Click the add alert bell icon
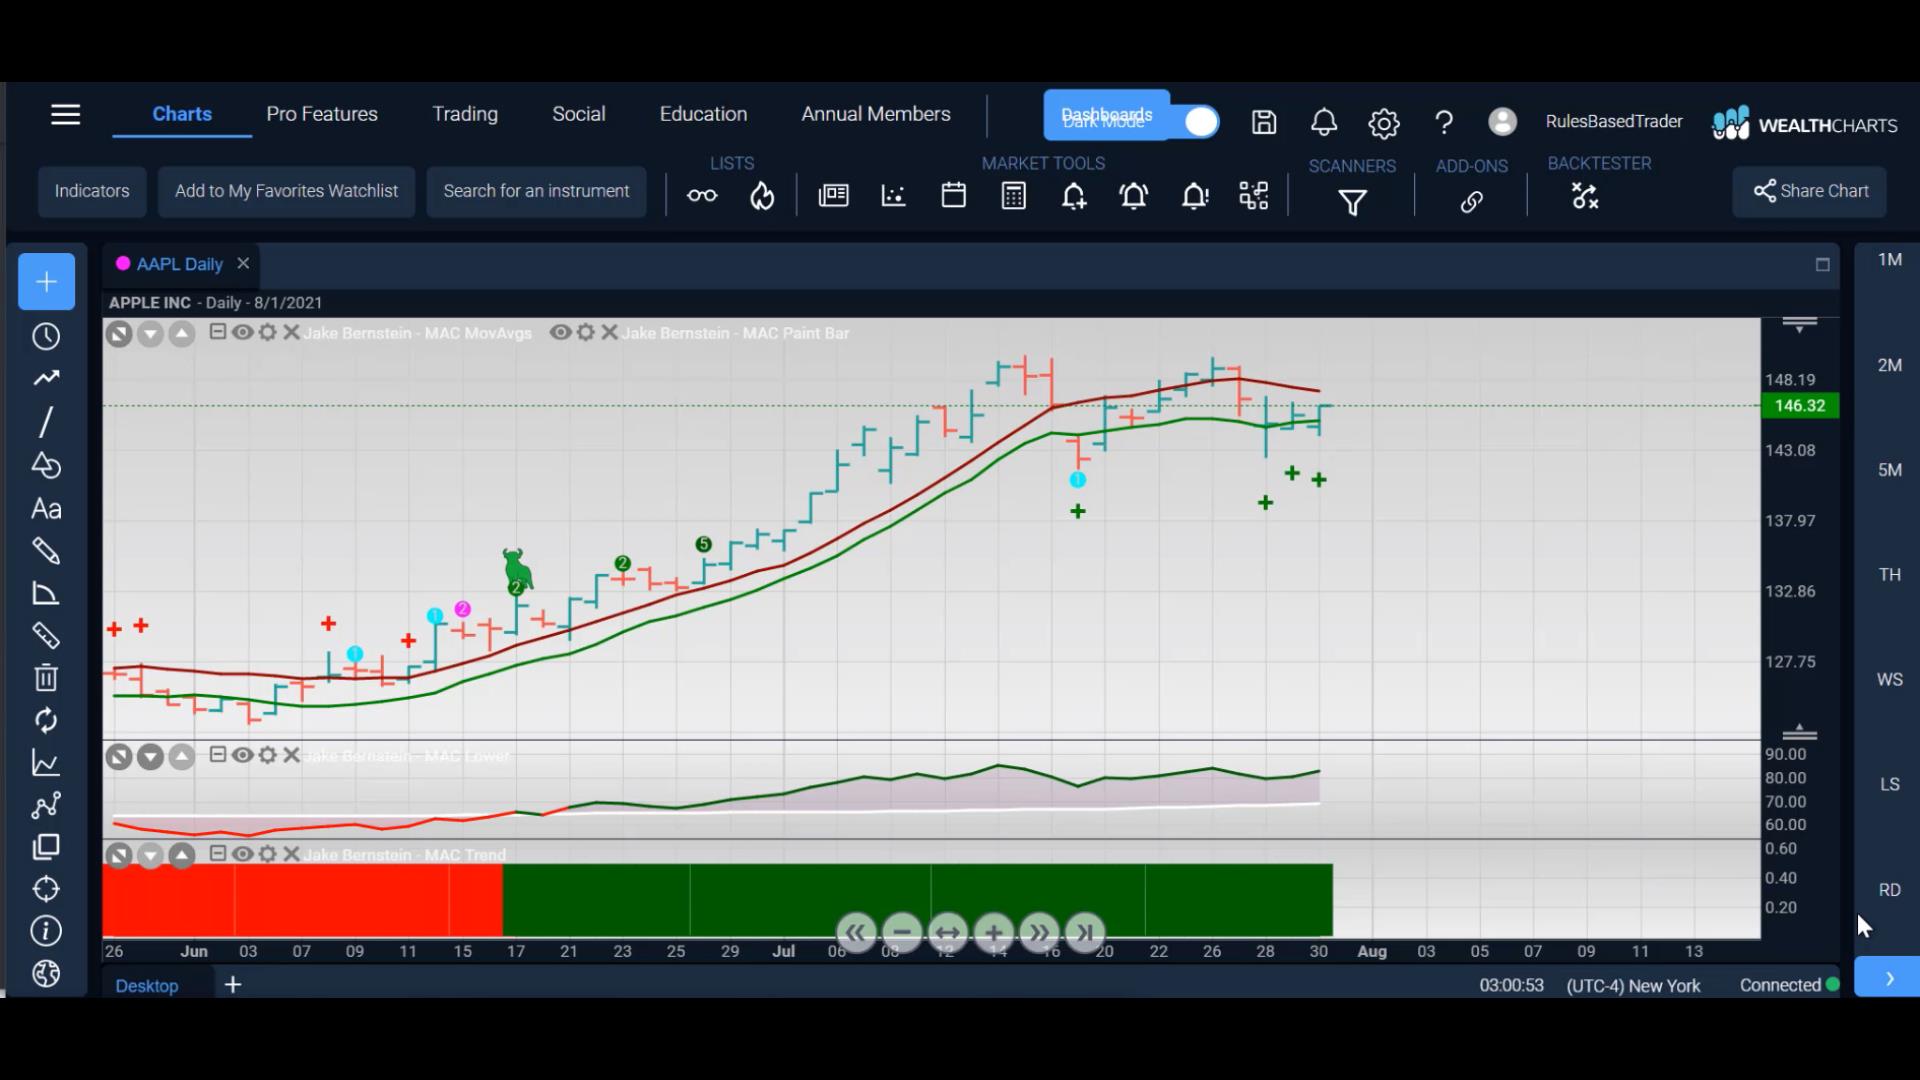 (1074, 196)
